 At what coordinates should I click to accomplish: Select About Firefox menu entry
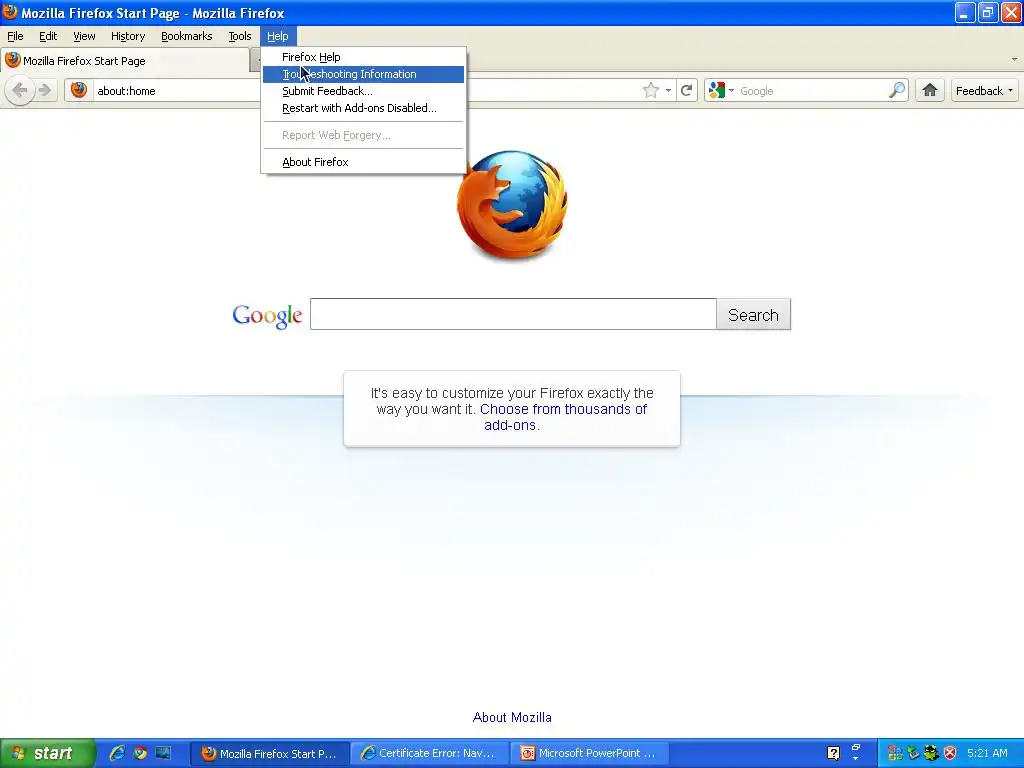(363, 162)
